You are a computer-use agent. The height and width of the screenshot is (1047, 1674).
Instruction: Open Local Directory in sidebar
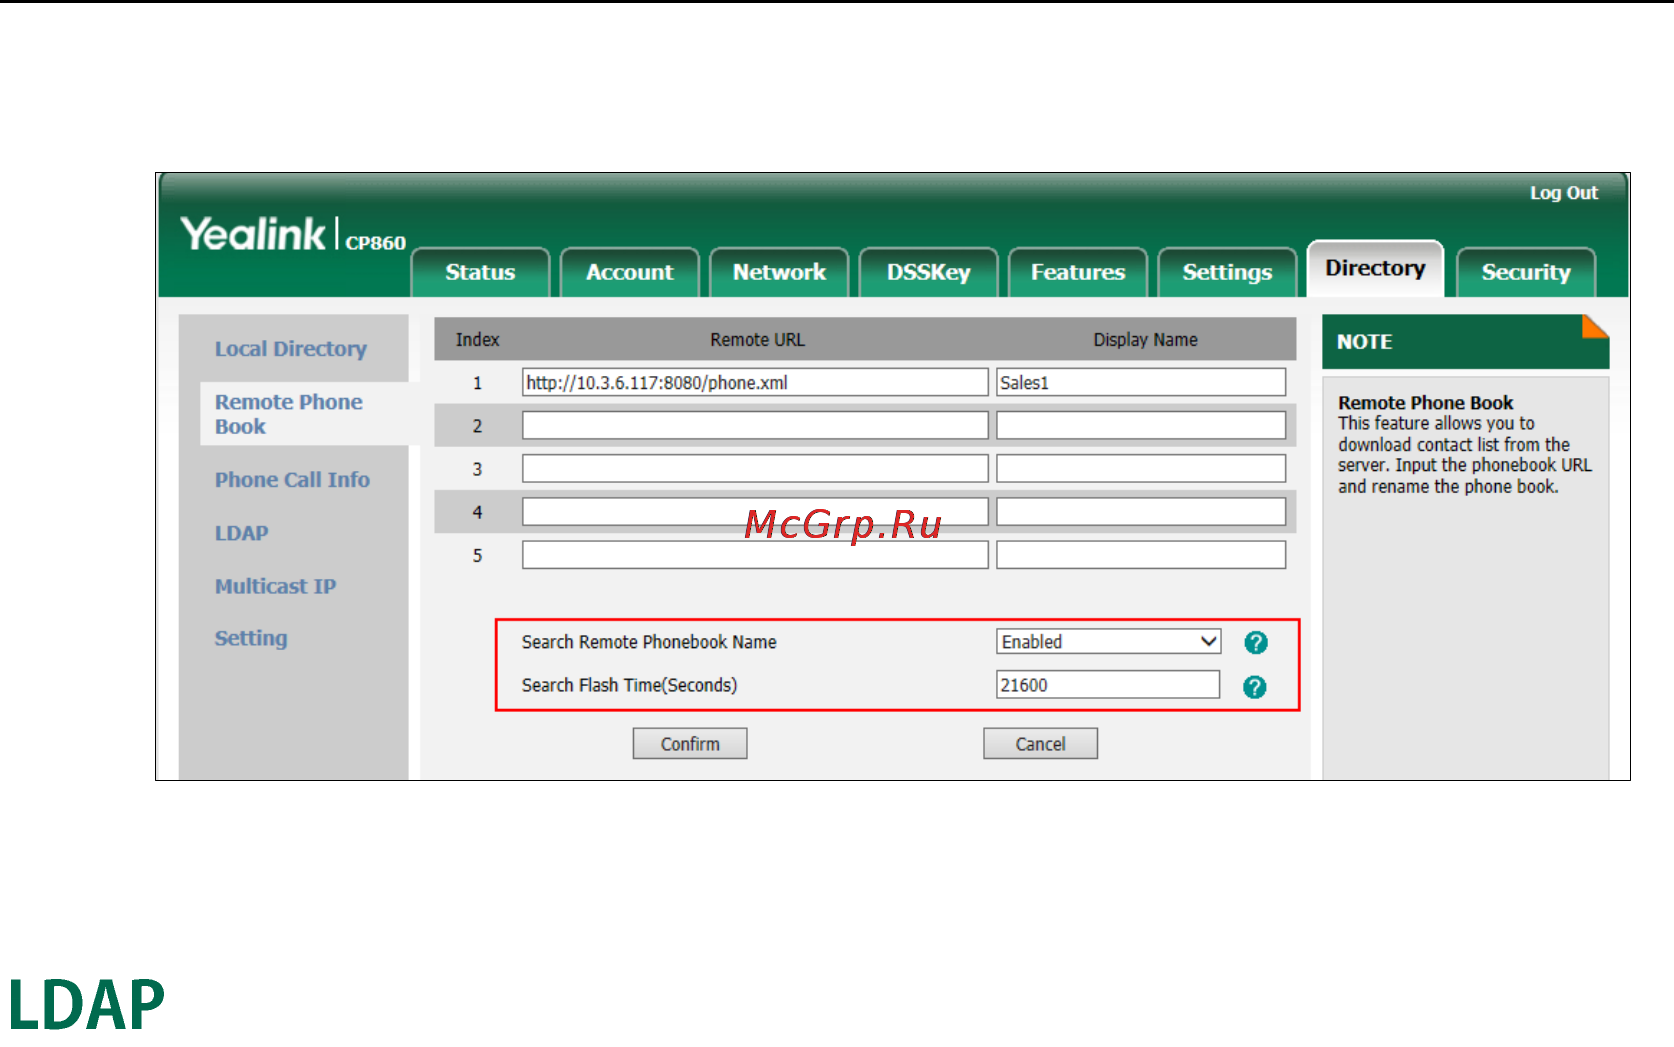(x=291, y=349)
